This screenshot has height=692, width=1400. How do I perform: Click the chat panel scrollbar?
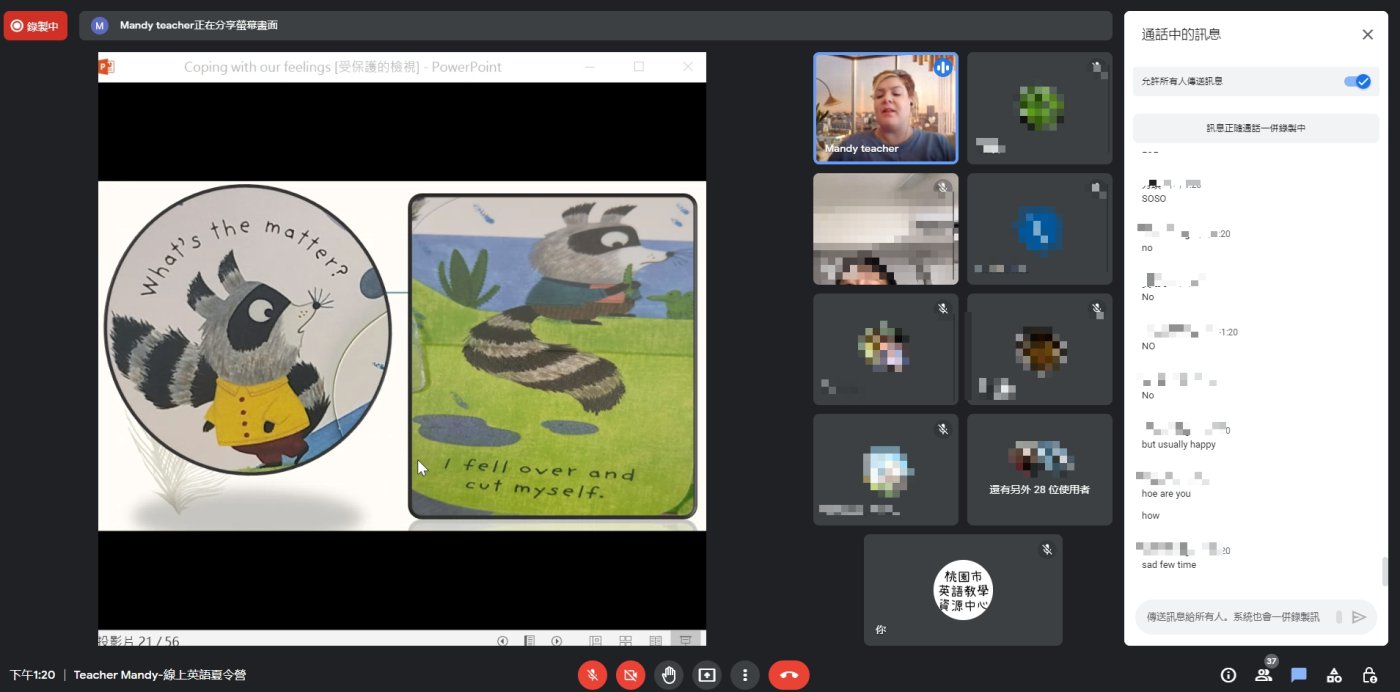click(1384, 571)
